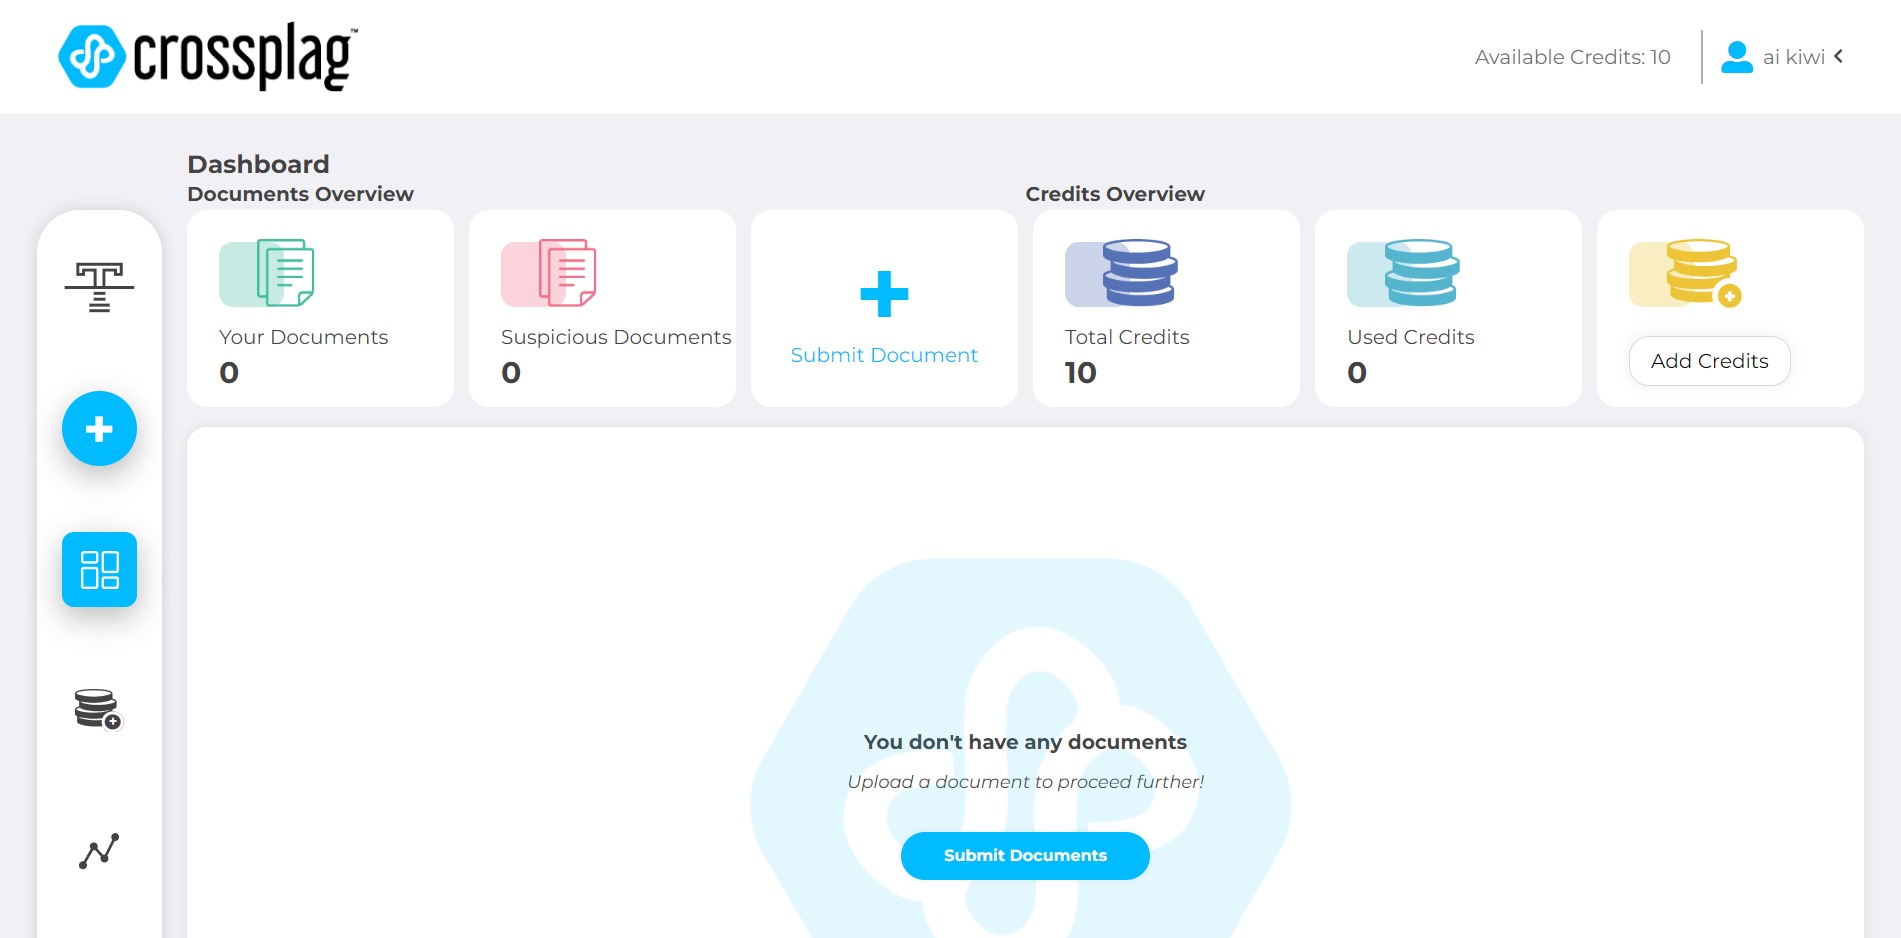Click the Submit Documents button
The image size is (1901, 938).
[x=1025, y=856]
